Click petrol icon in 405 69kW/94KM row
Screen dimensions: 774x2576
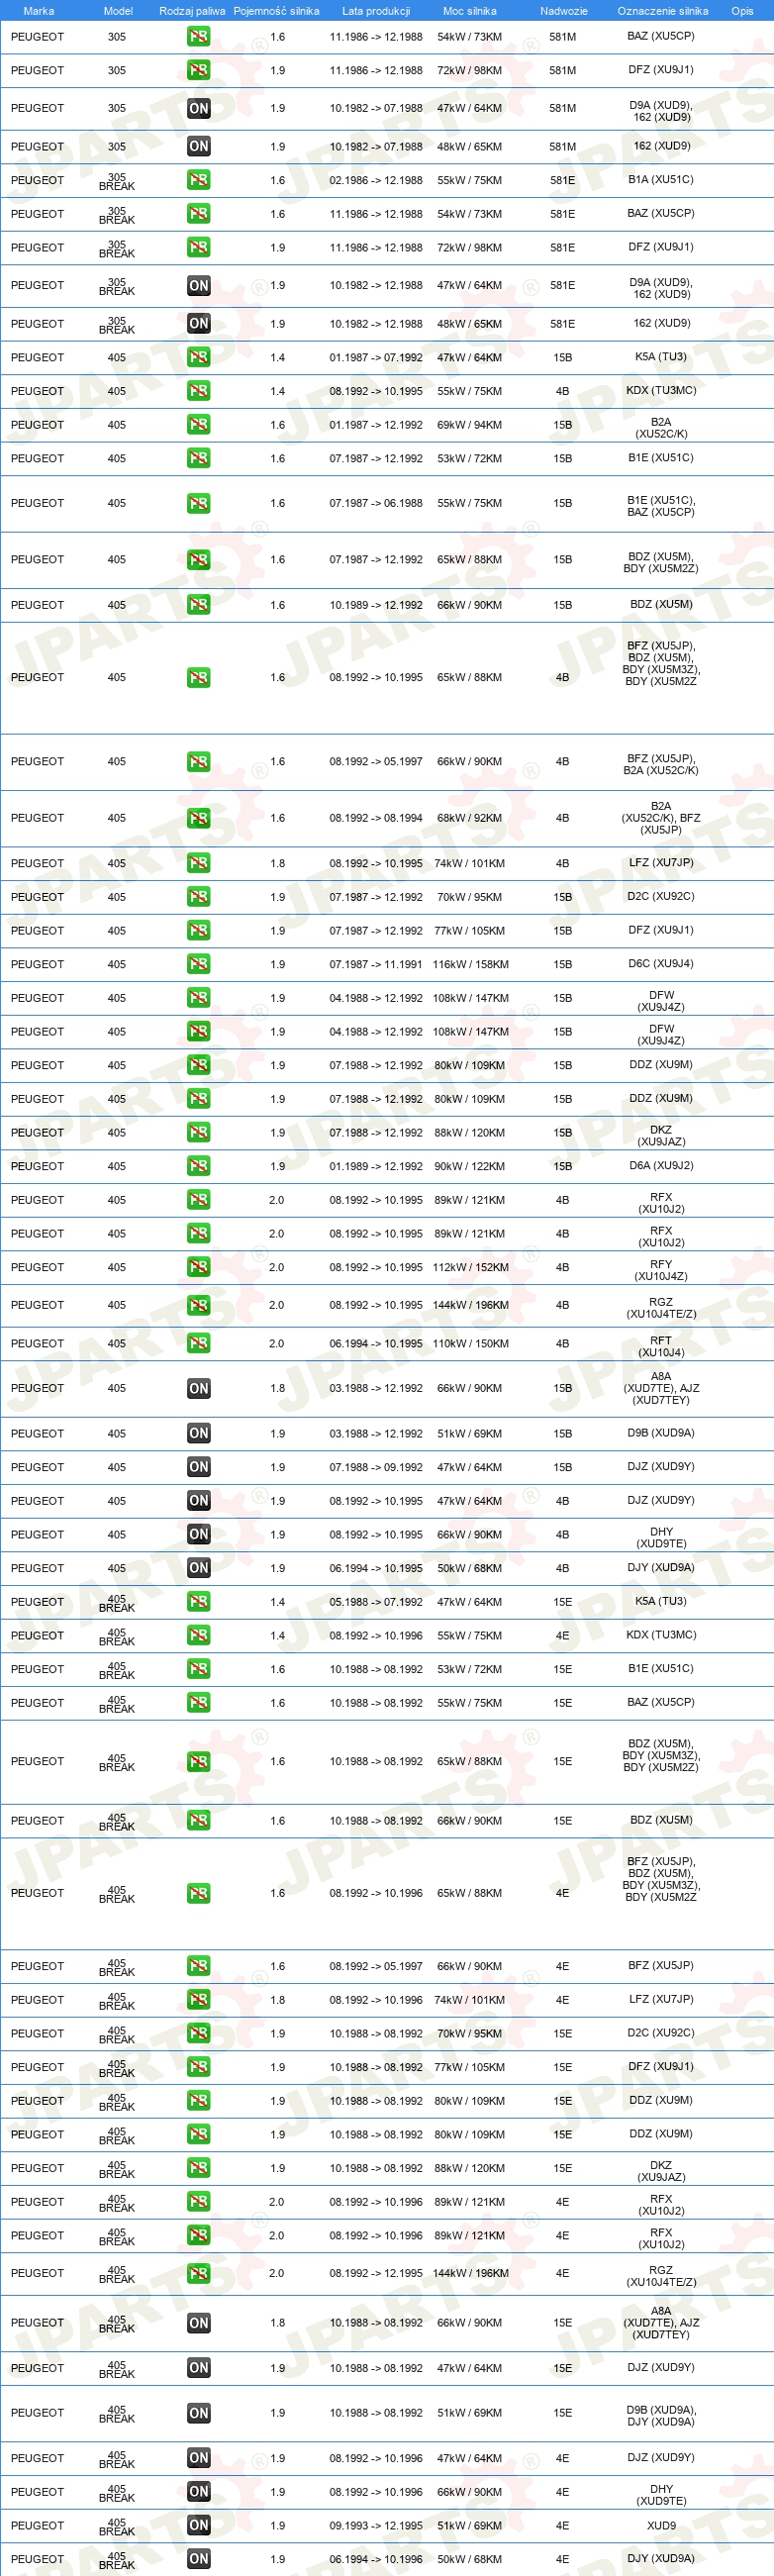tap(198, 425)
